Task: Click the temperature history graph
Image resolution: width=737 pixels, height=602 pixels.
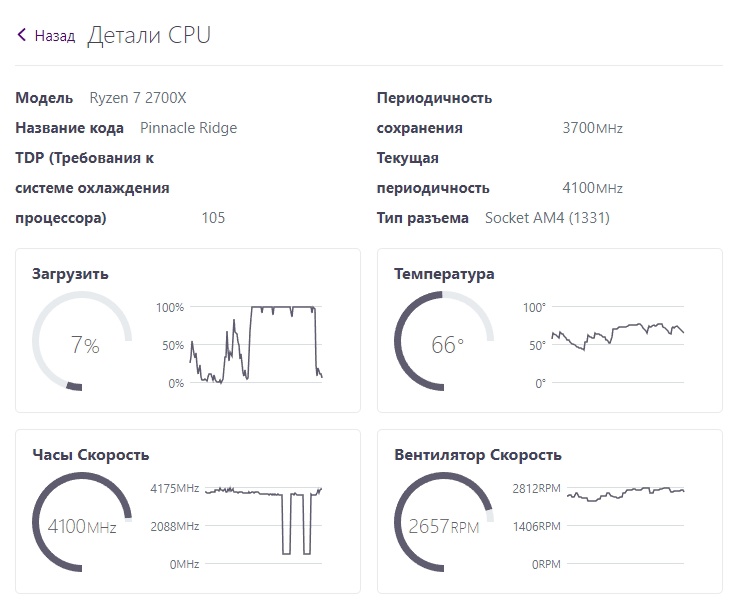Action: (618, 344)
